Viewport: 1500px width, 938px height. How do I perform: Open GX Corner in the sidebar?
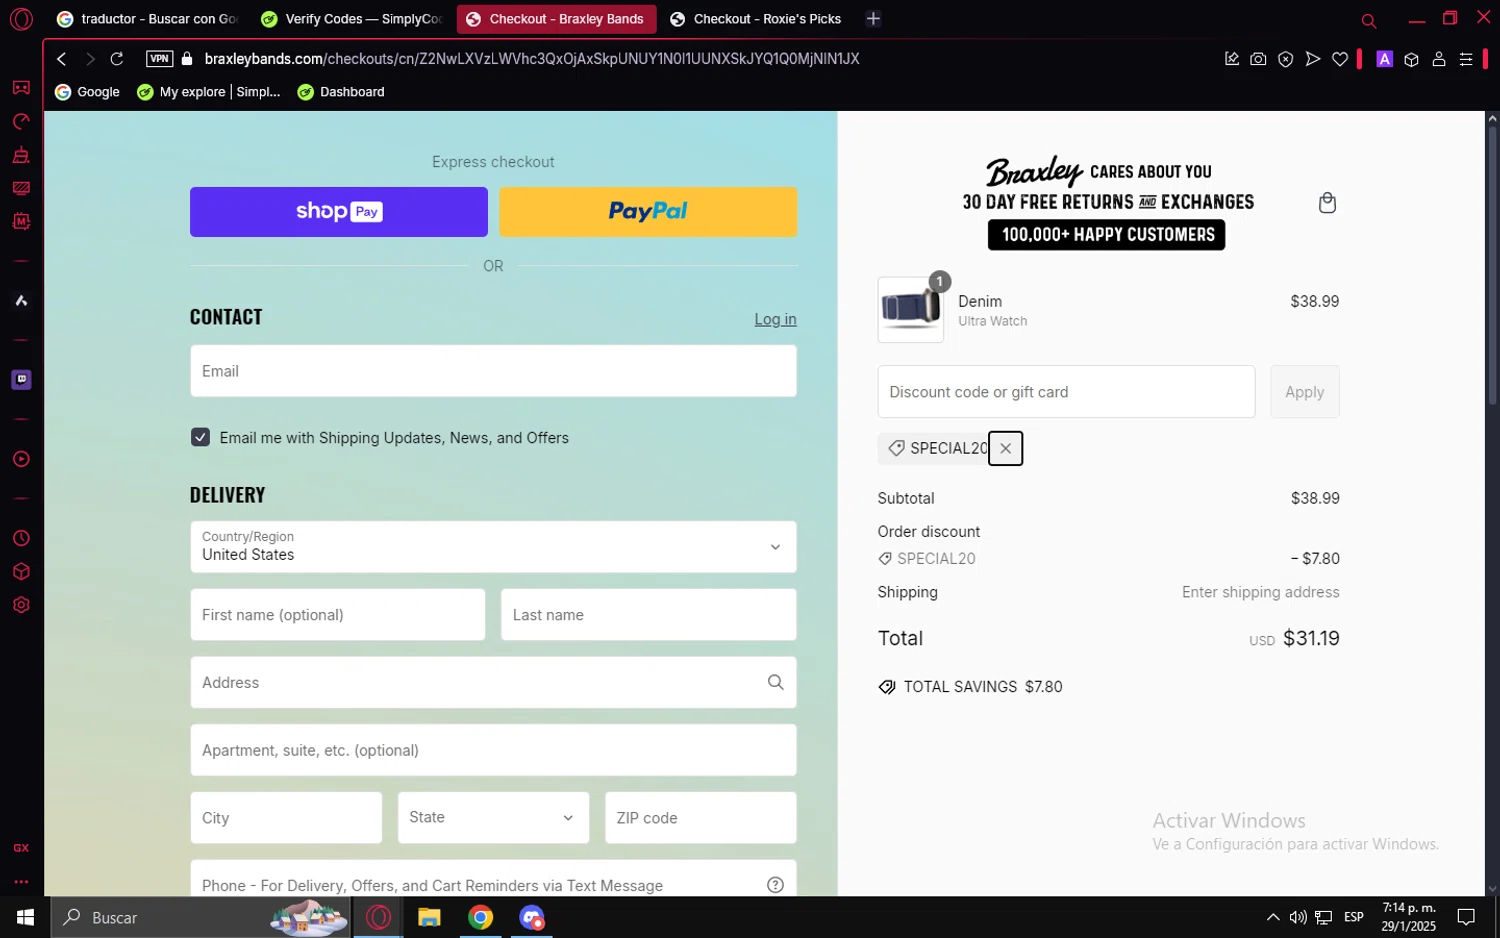[x=21, y=88]
